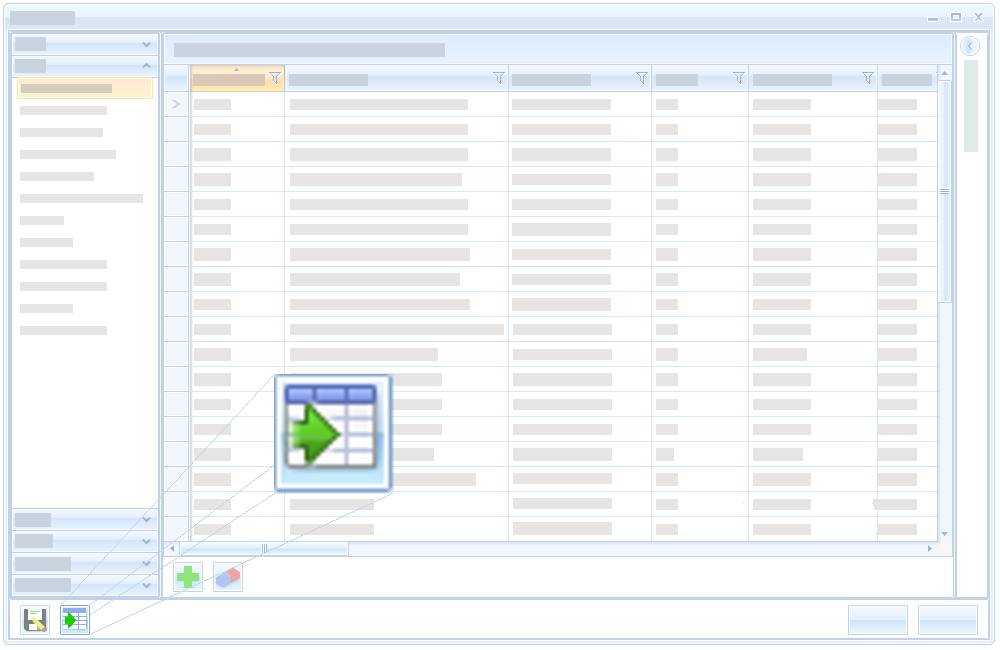The height and width of the screenshot is (650, 1000).
Task: Collapse the open group using its up chevron
Action: 147,66
